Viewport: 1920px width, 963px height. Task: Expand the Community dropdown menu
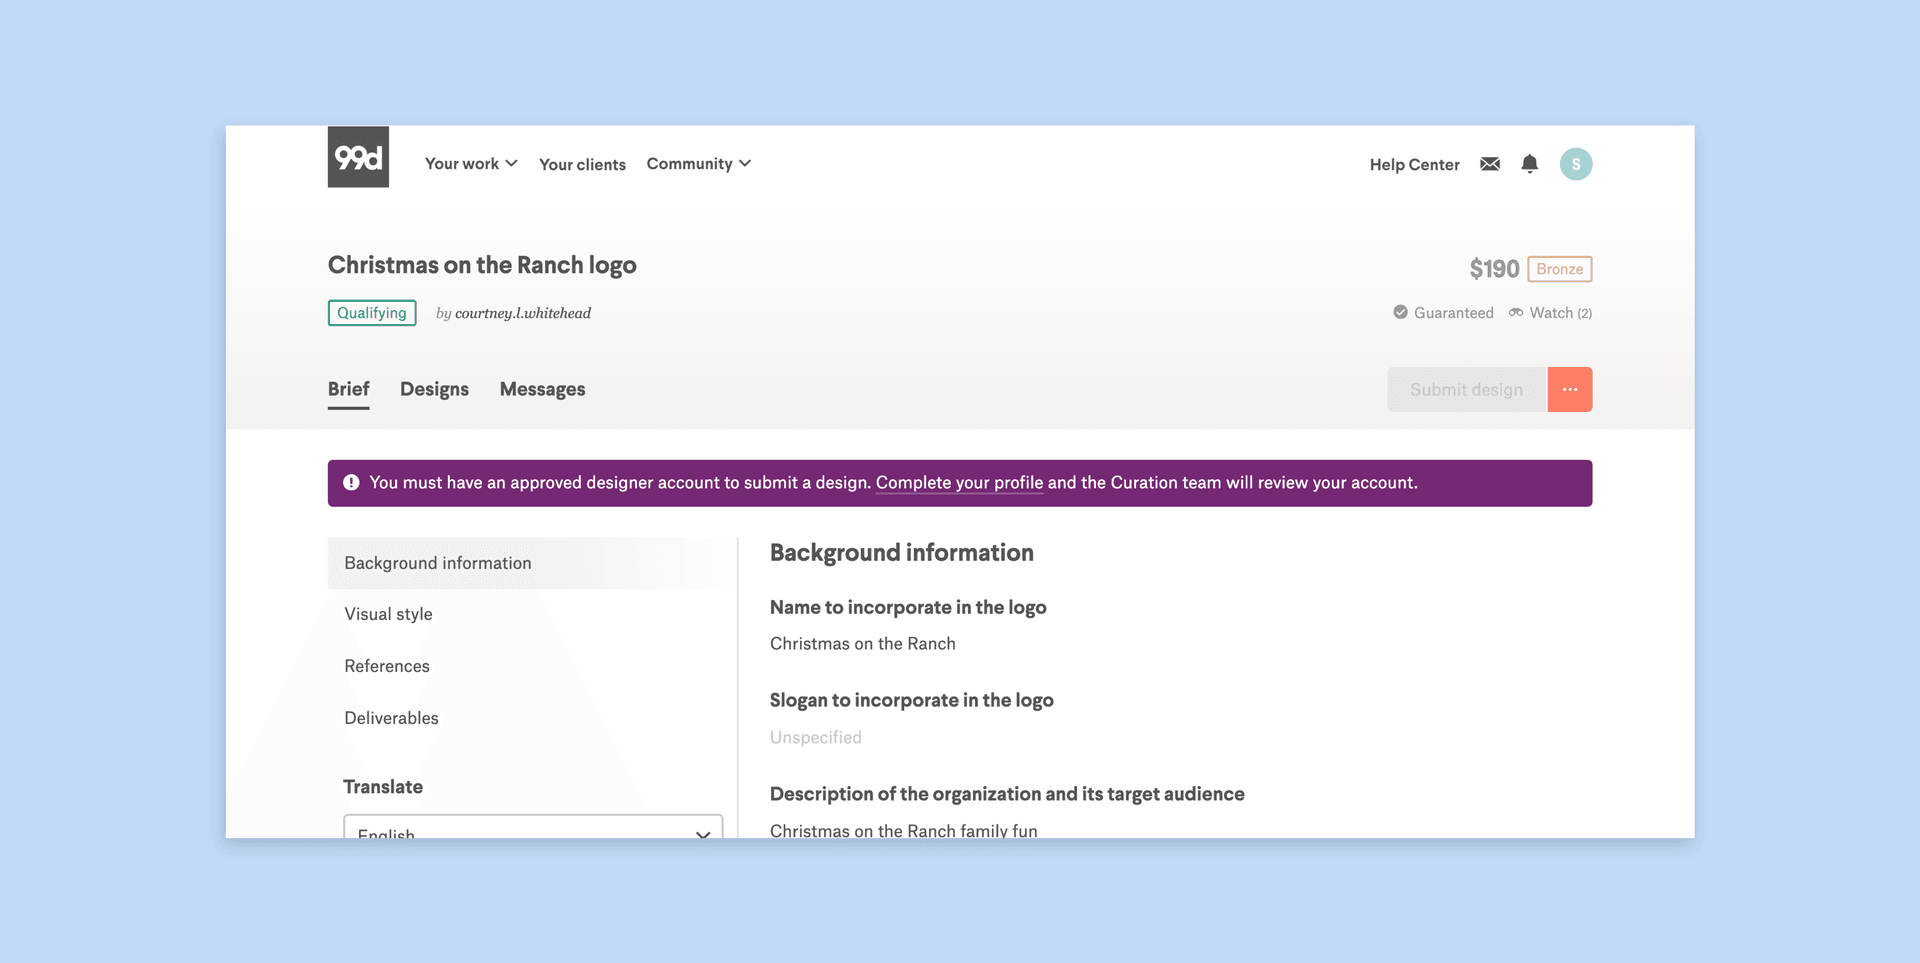click(x=698, y=164)
